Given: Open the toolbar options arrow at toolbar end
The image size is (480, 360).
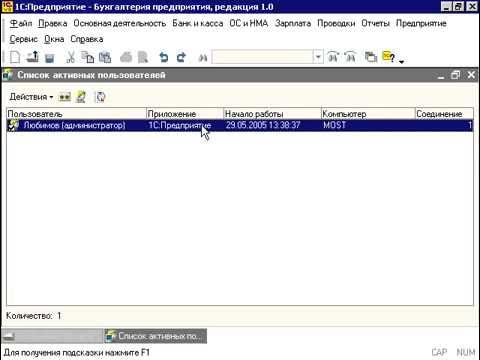Looking at the screenshot, I should 402,61.
